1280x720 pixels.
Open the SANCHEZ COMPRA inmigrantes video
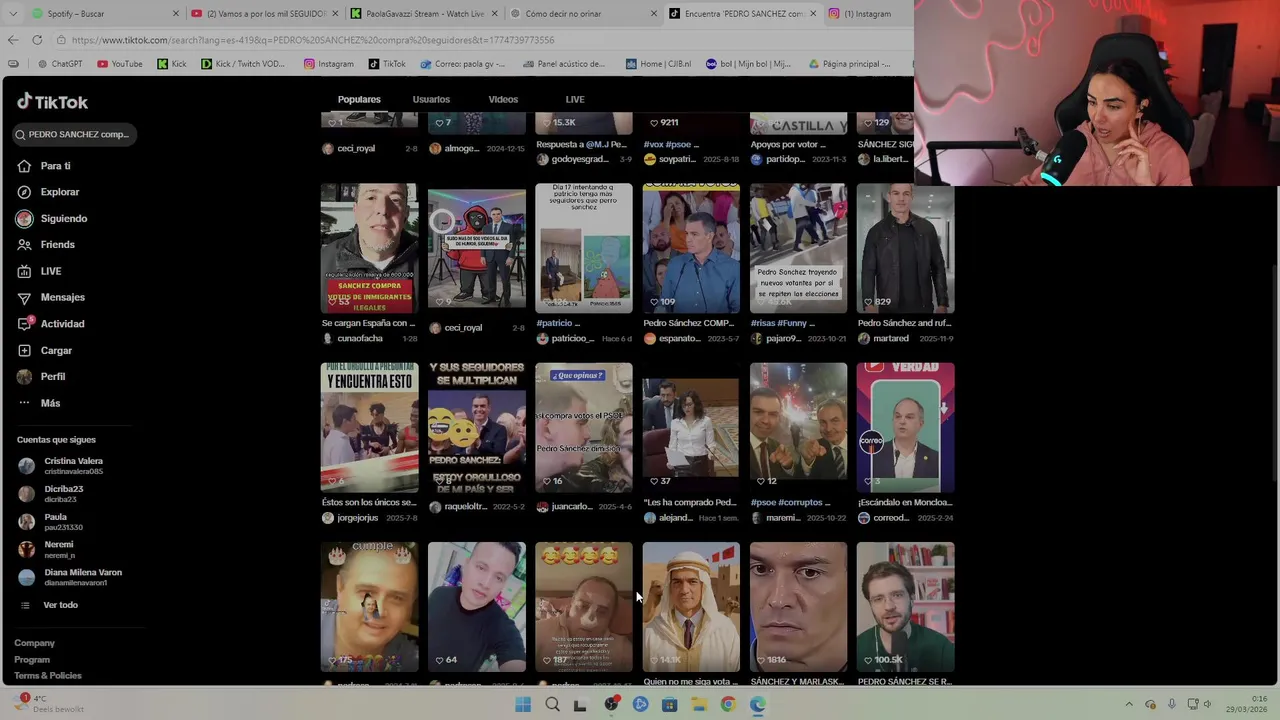[369, 248]
